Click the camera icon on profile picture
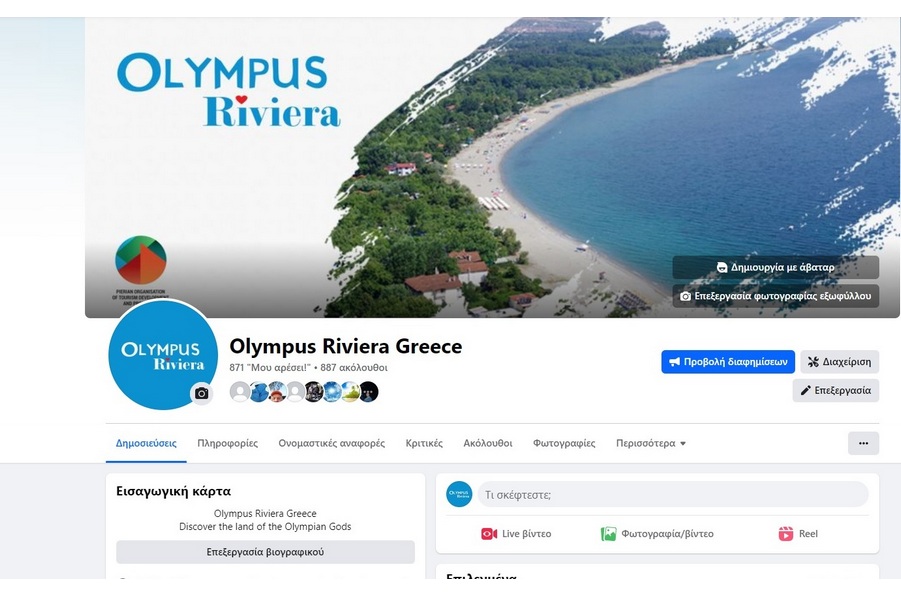 tap(202, 393)
